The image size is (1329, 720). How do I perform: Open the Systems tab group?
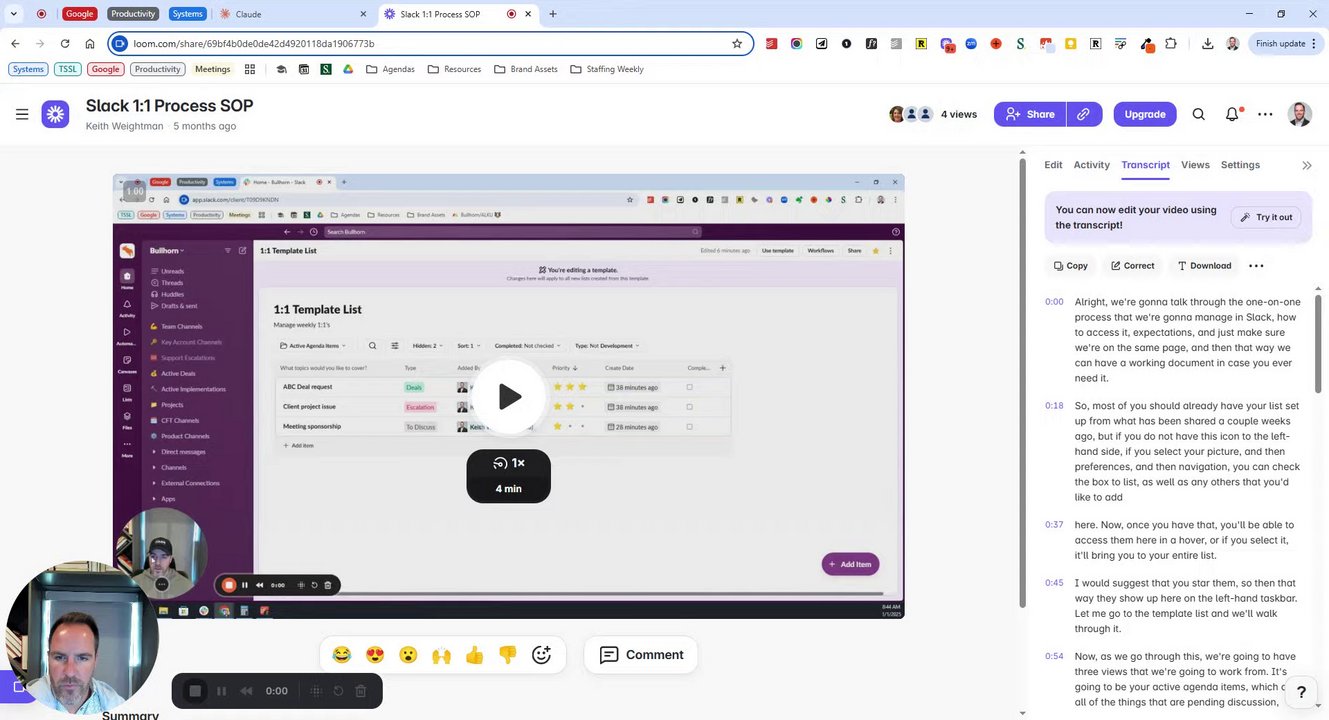click(187, 14)
